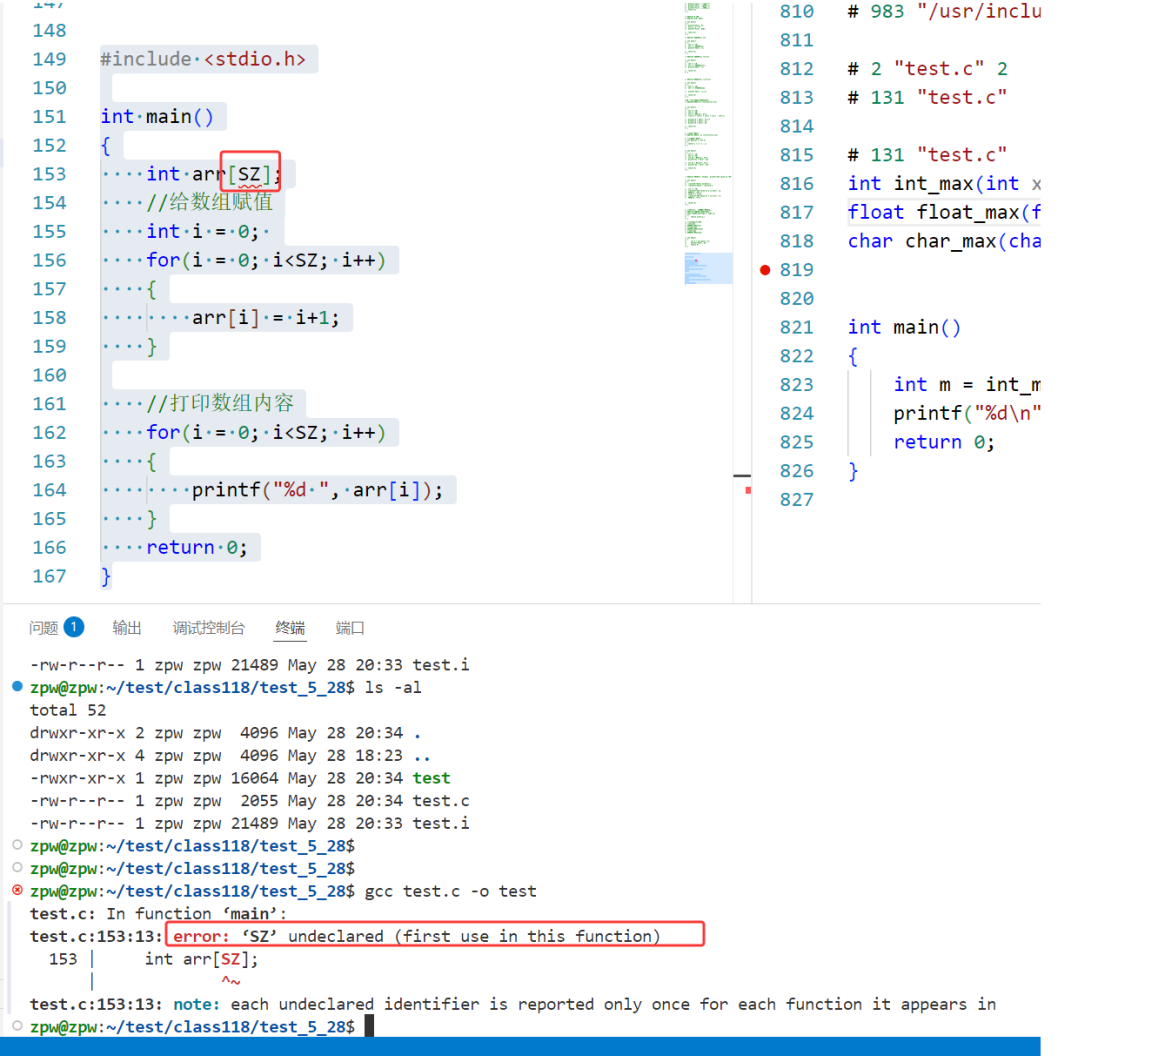Click the printf("%d\n" line in right editor
Screen dimensions: 1158x1056
(967, 414)
